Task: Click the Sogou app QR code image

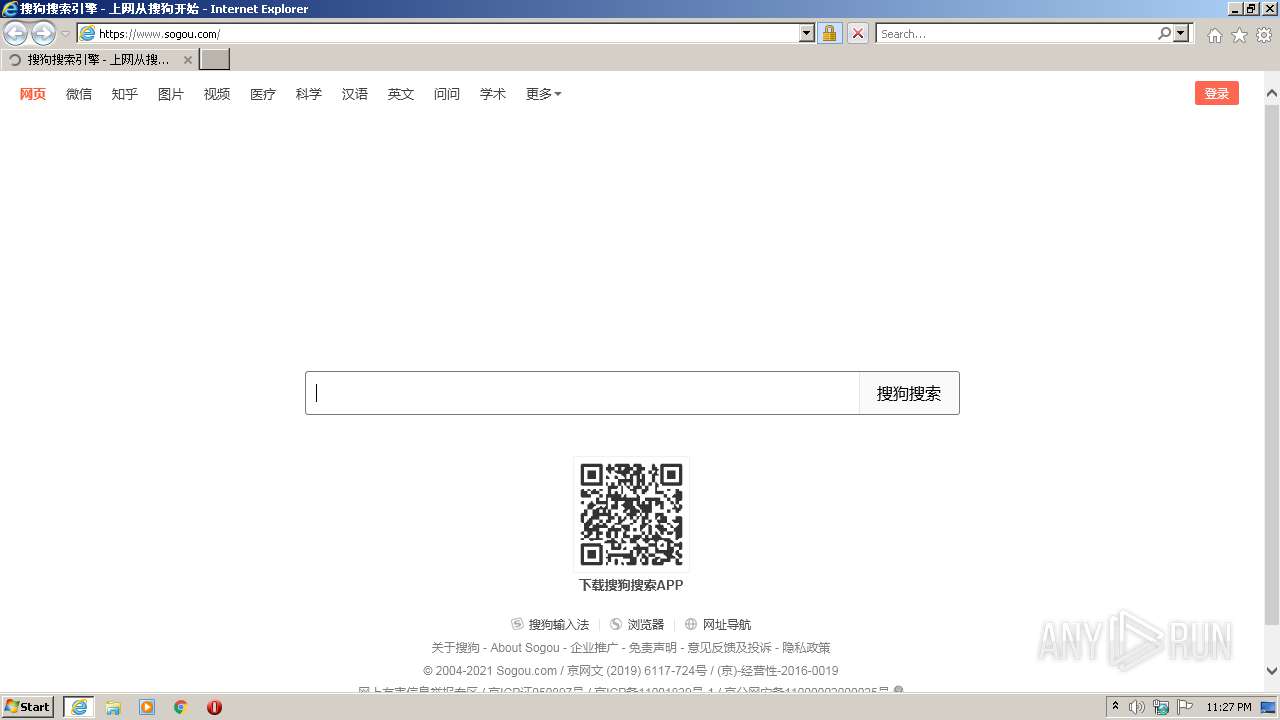Action: (x=631, y=514)
